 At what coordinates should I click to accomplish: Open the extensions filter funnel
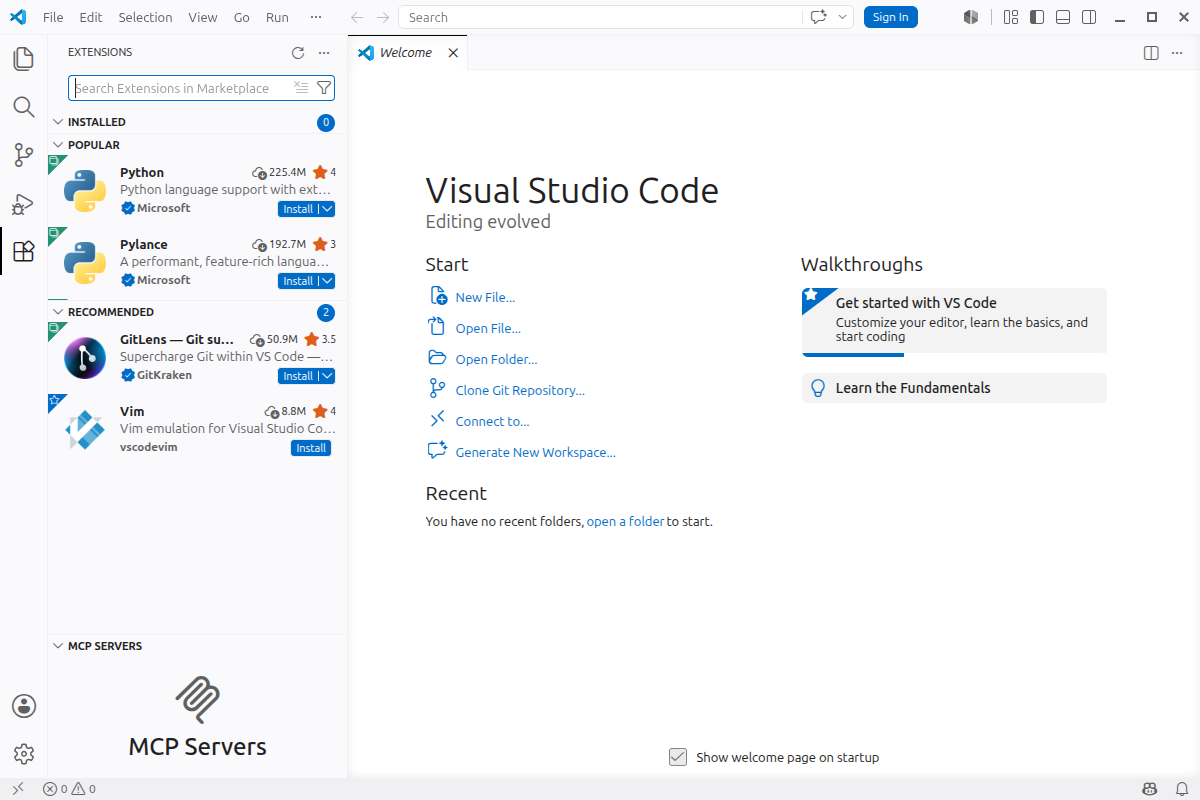click(323, 88)
